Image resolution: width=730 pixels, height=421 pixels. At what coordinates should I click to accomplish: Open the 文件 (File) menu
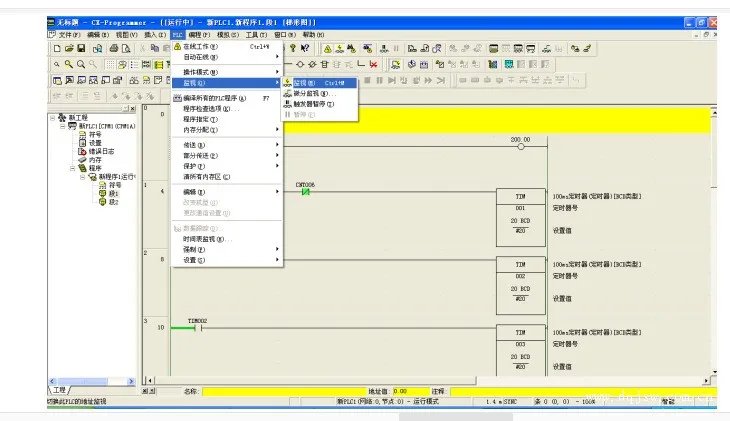click(x=68, y=34)
